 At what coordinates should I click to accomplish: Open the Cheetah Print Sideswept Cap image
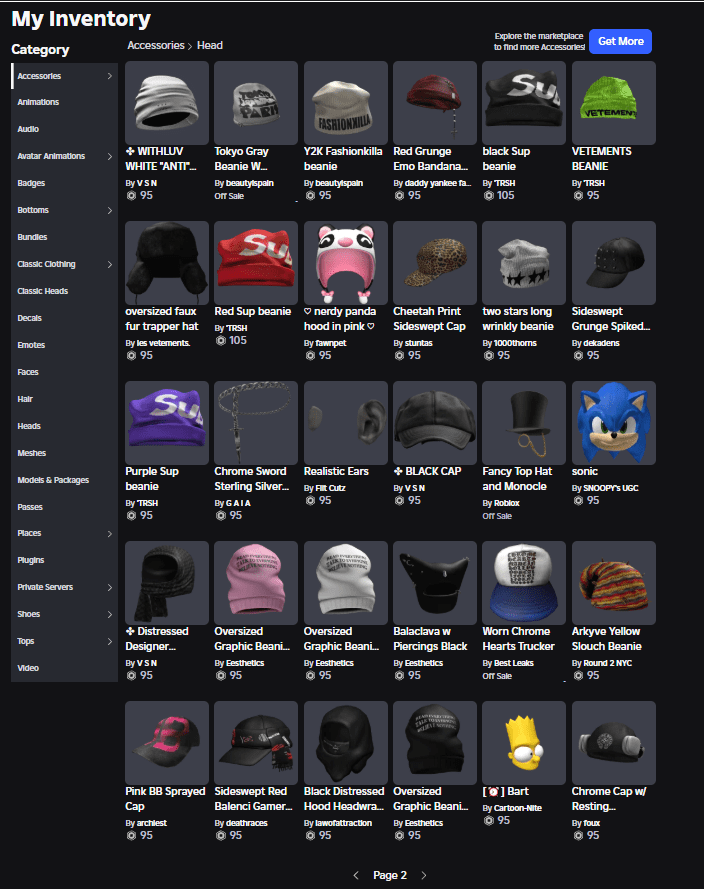[434, 262]
